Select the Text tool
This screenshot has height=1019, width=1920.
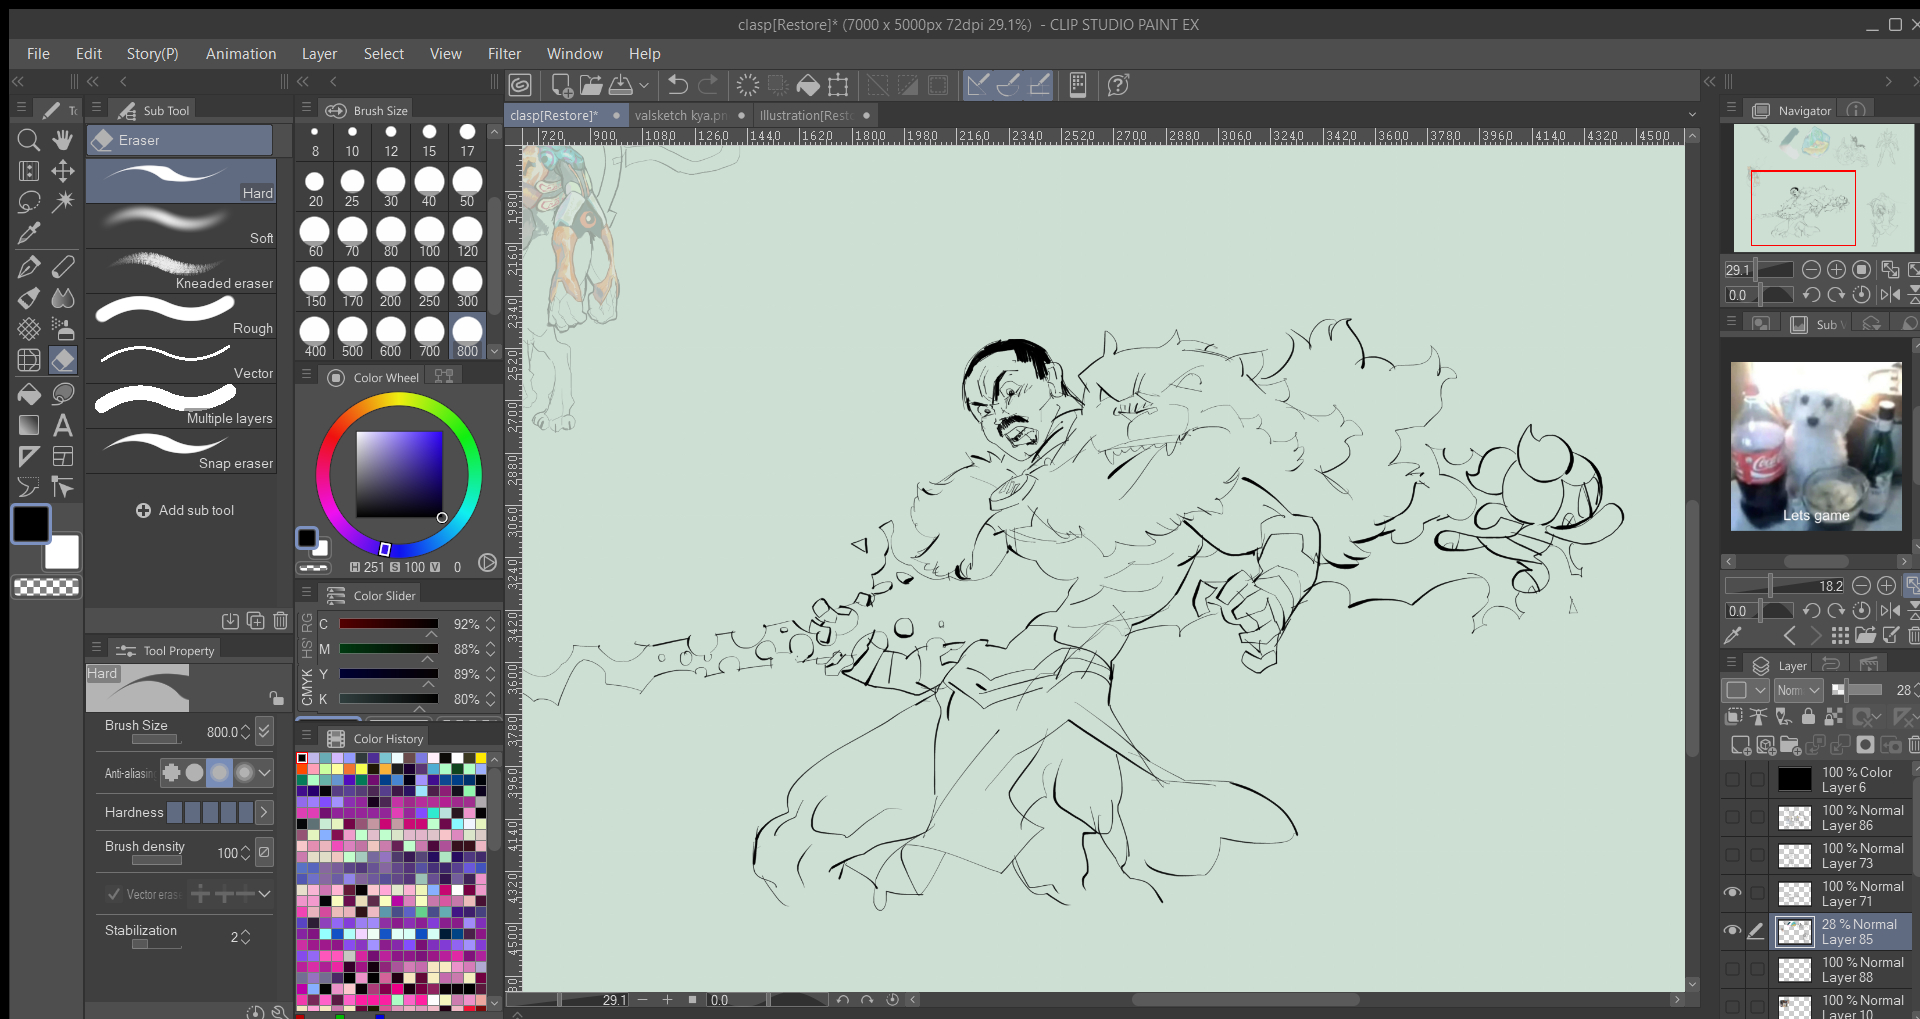click(x=63, y=425)
